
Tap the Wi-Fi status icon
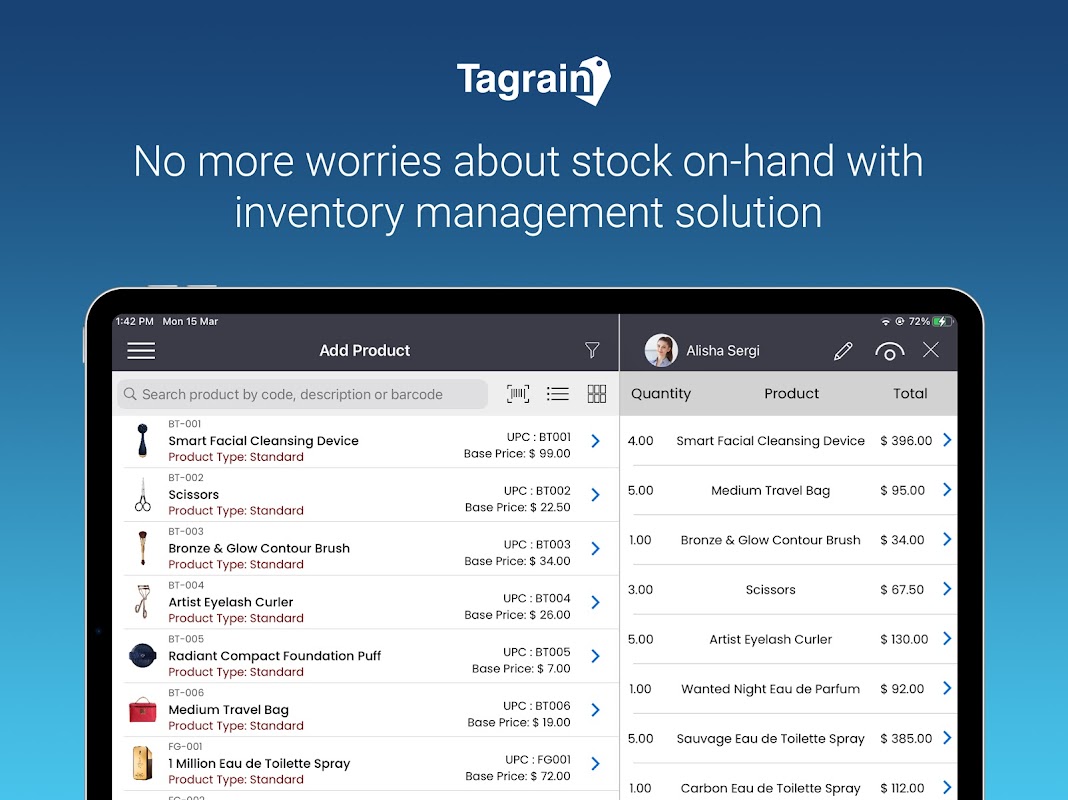click(x=885, y=321)
